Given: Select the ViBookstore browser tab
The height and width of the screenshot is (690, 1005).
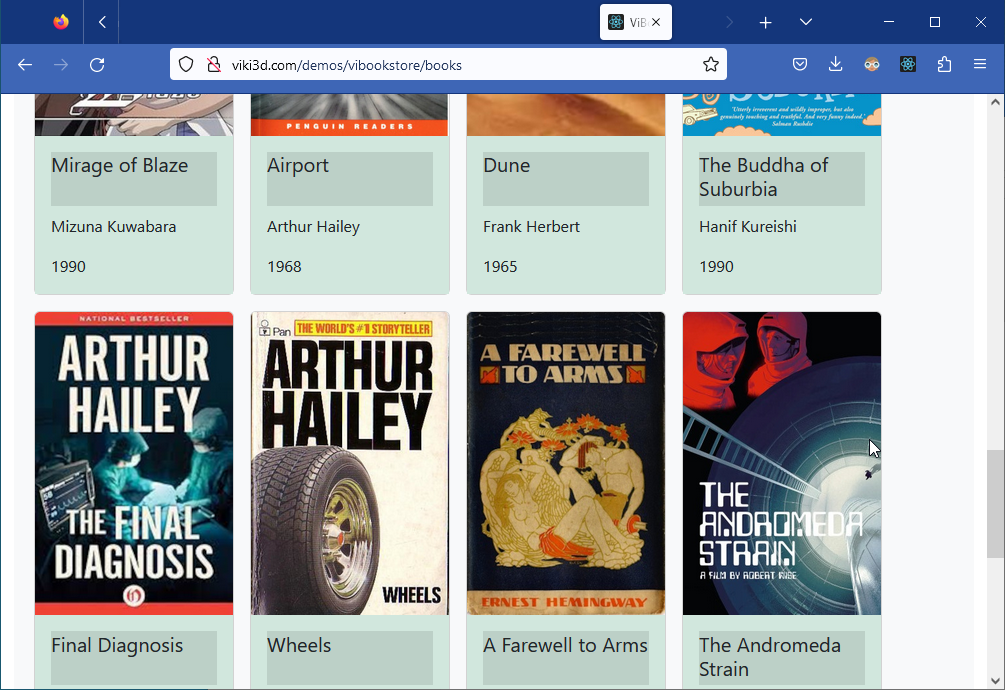Looking at the screenshot, I should [636, 22].
